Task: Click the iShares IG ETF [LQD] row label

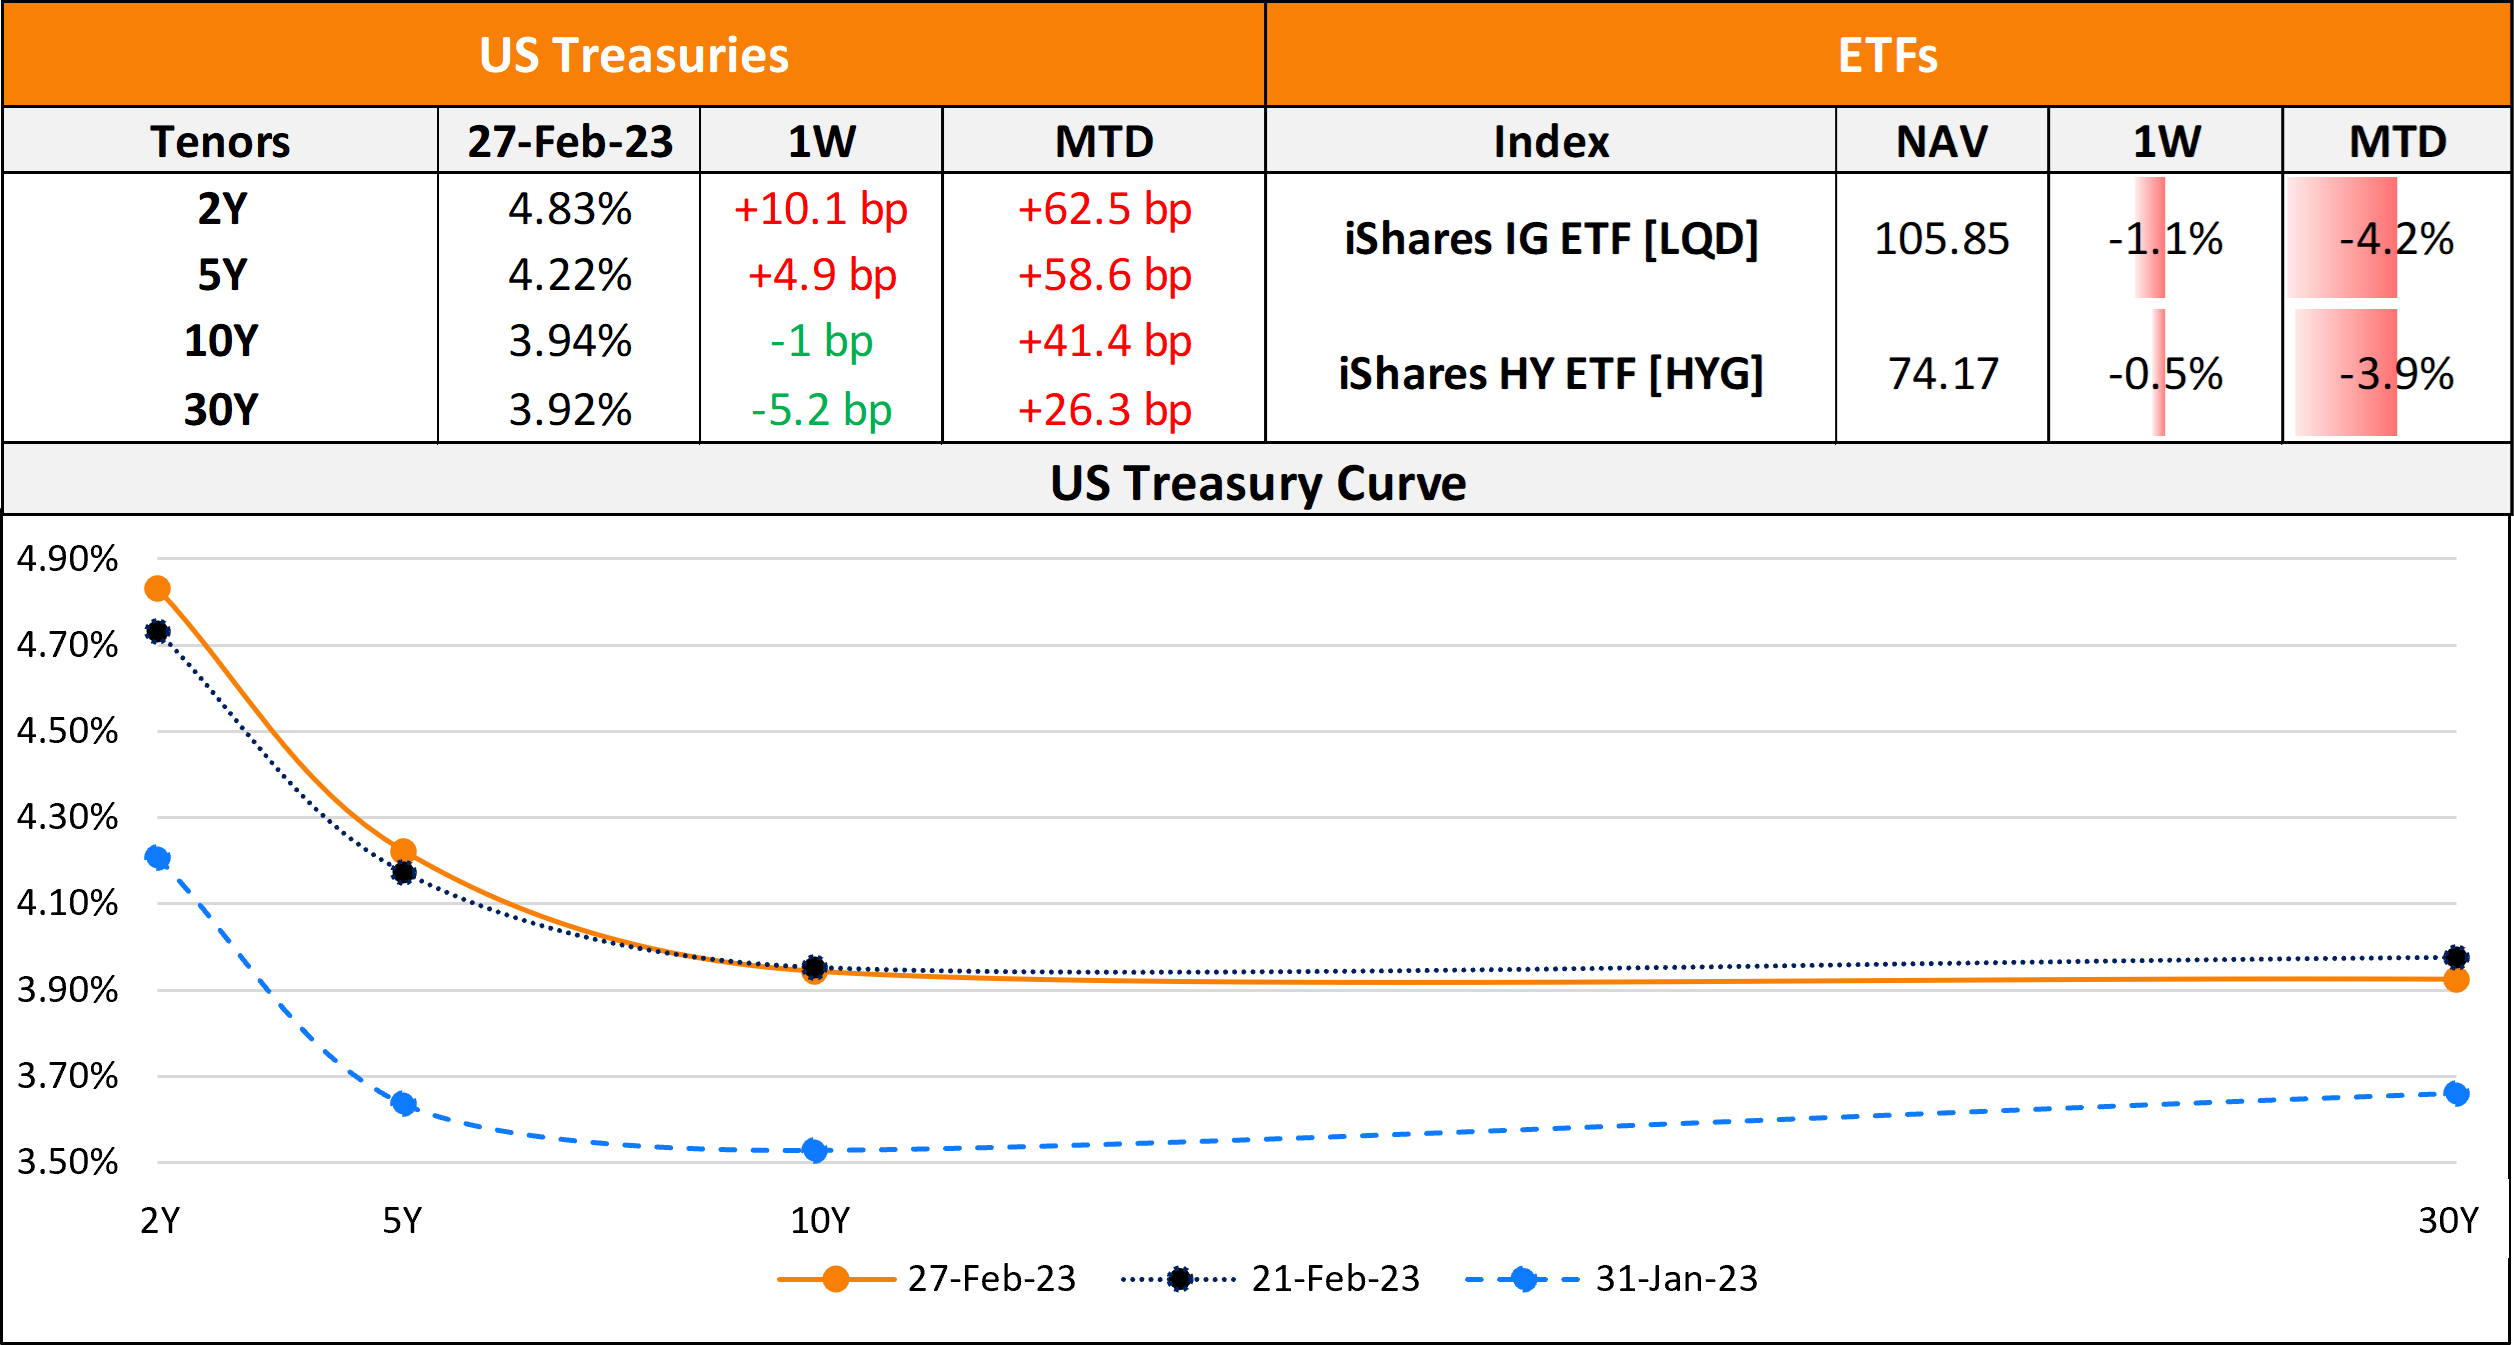Action: pyautogui.click(x=1551, y=239)
